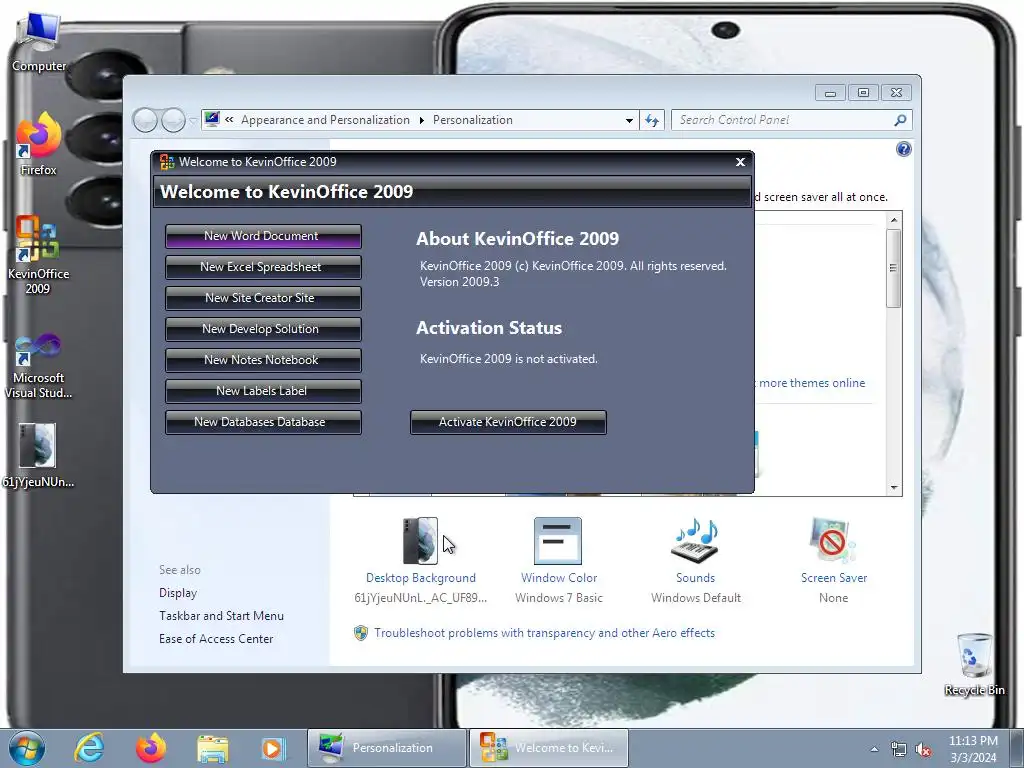Click the themes list scroll up arrow
This screenshot has height=768, width=1024.
pos(894,220)
